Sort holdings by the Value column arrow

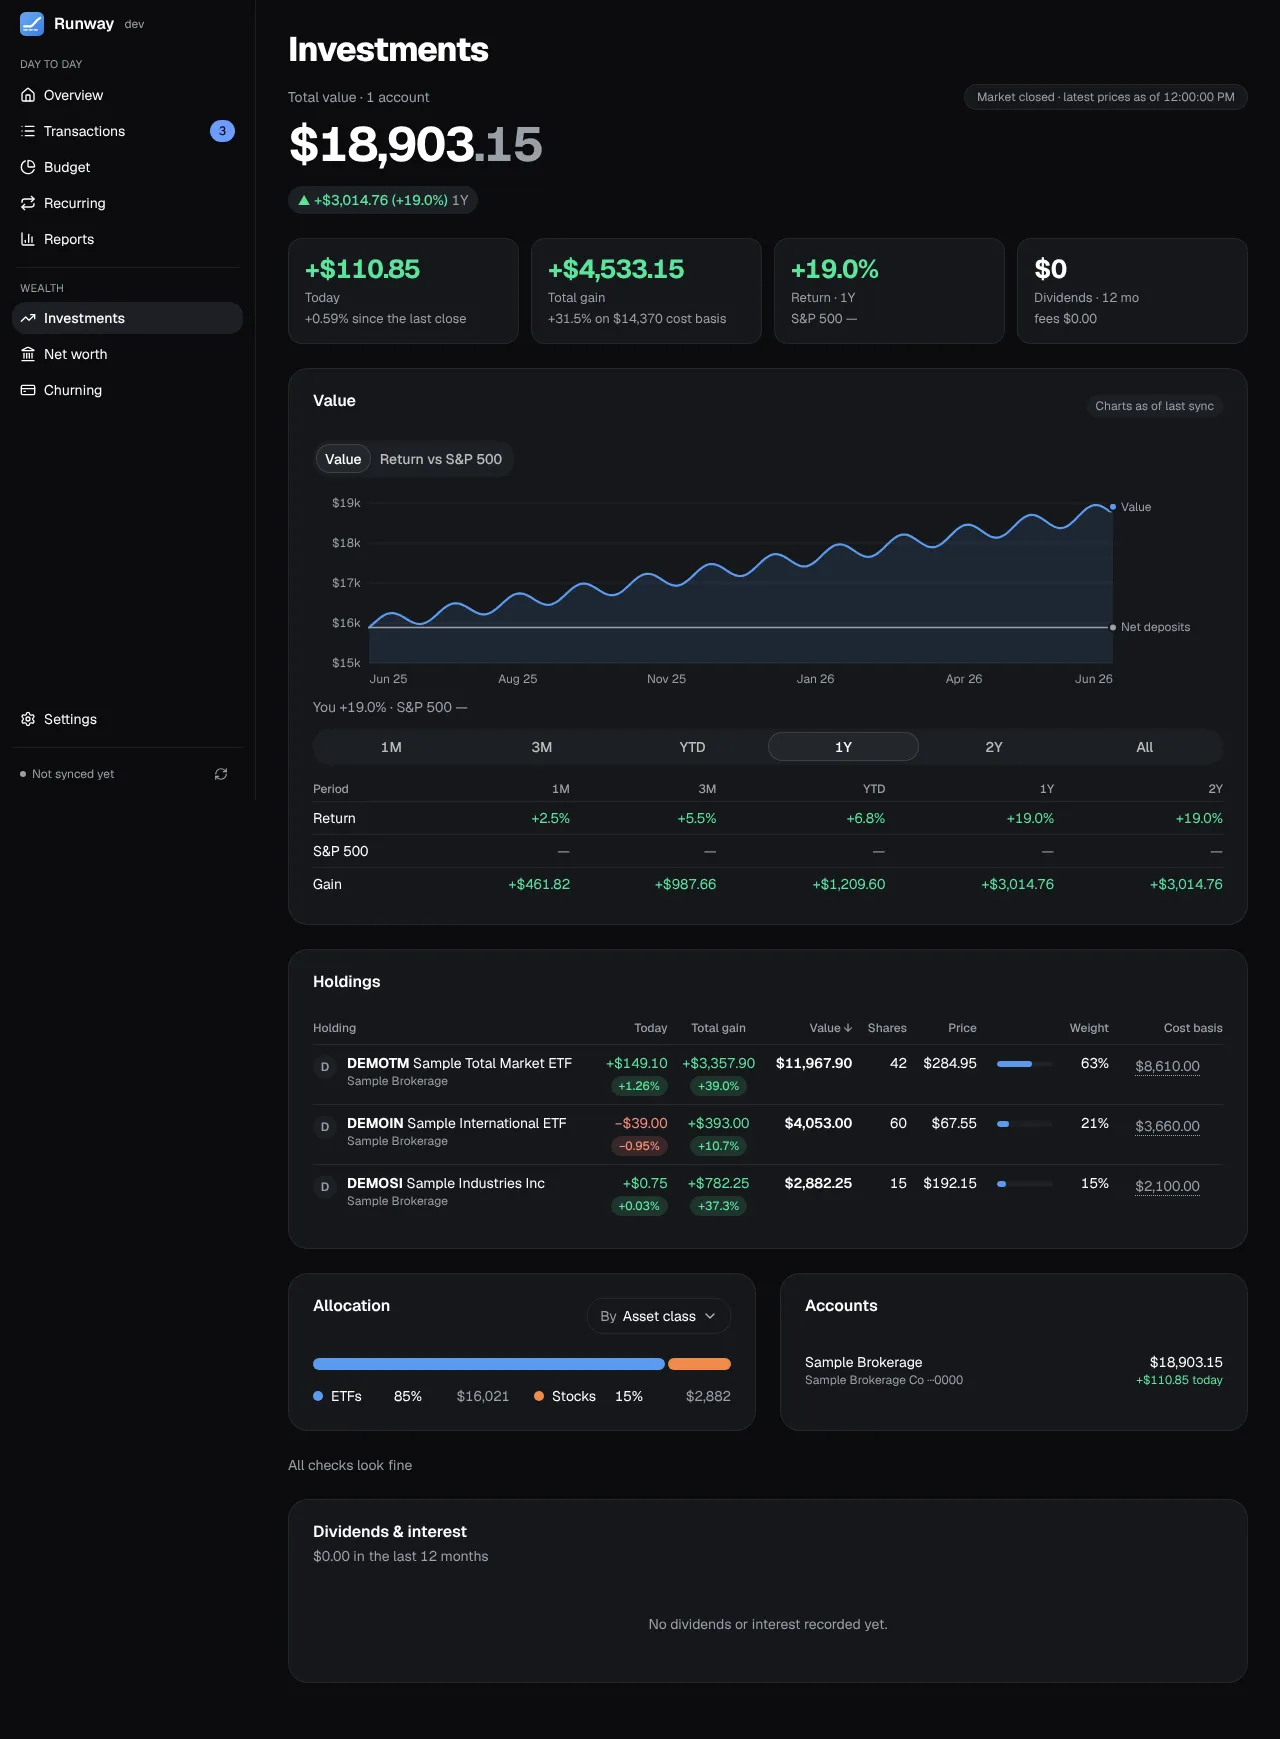pos(848,1028)
